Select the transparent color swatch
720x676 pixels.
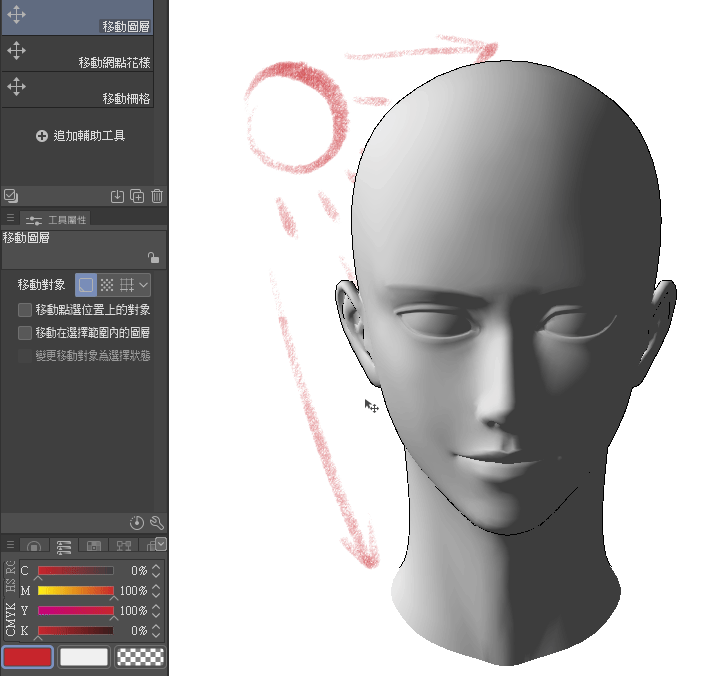pyautogui.click(x=140, y=657)
